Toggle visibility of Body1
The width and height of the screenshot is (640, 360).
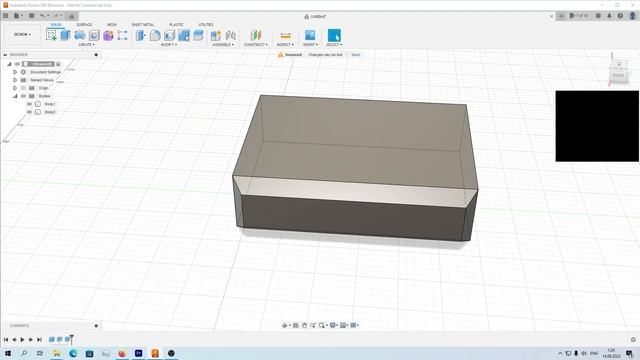click(x=29, y=104)
